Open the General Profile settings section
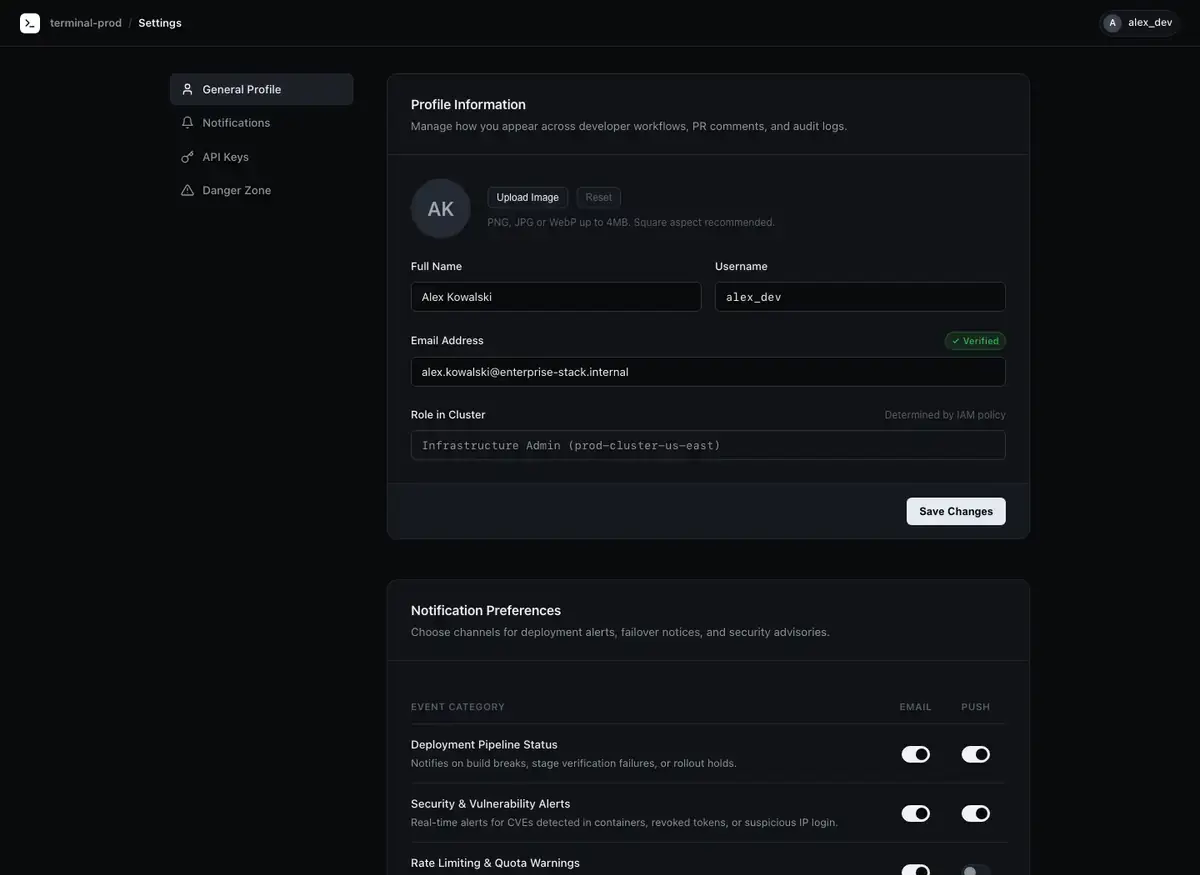The width and height of the screenshot is (1200, 875). click(x=261, y=89)
